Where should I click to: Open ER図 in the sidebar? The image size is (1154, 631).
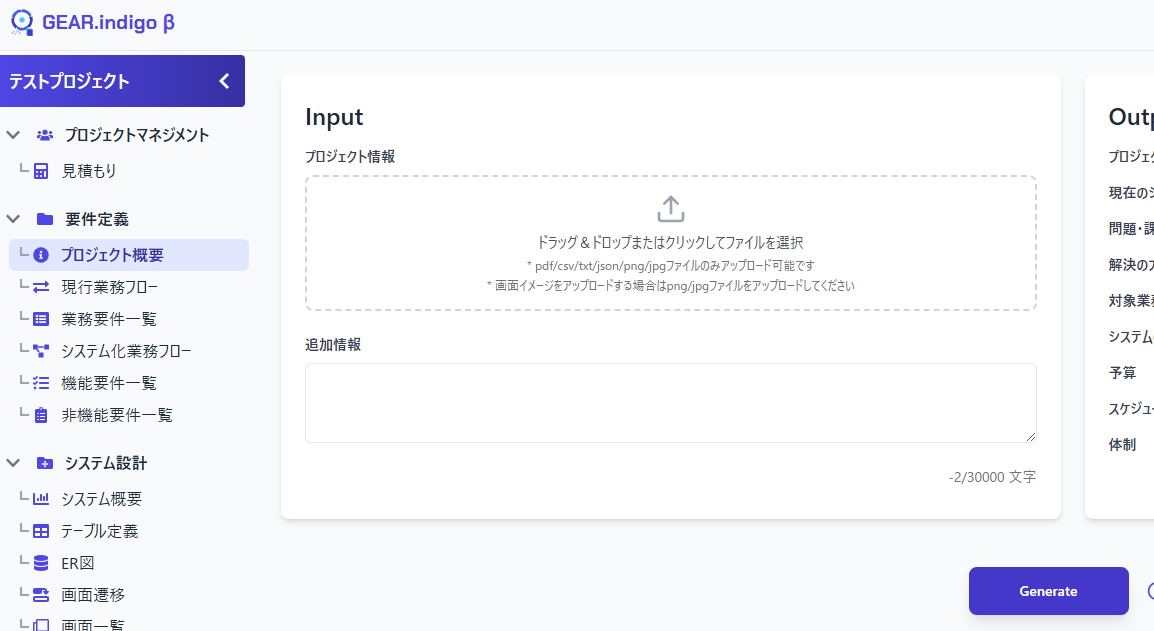point(77,563)
